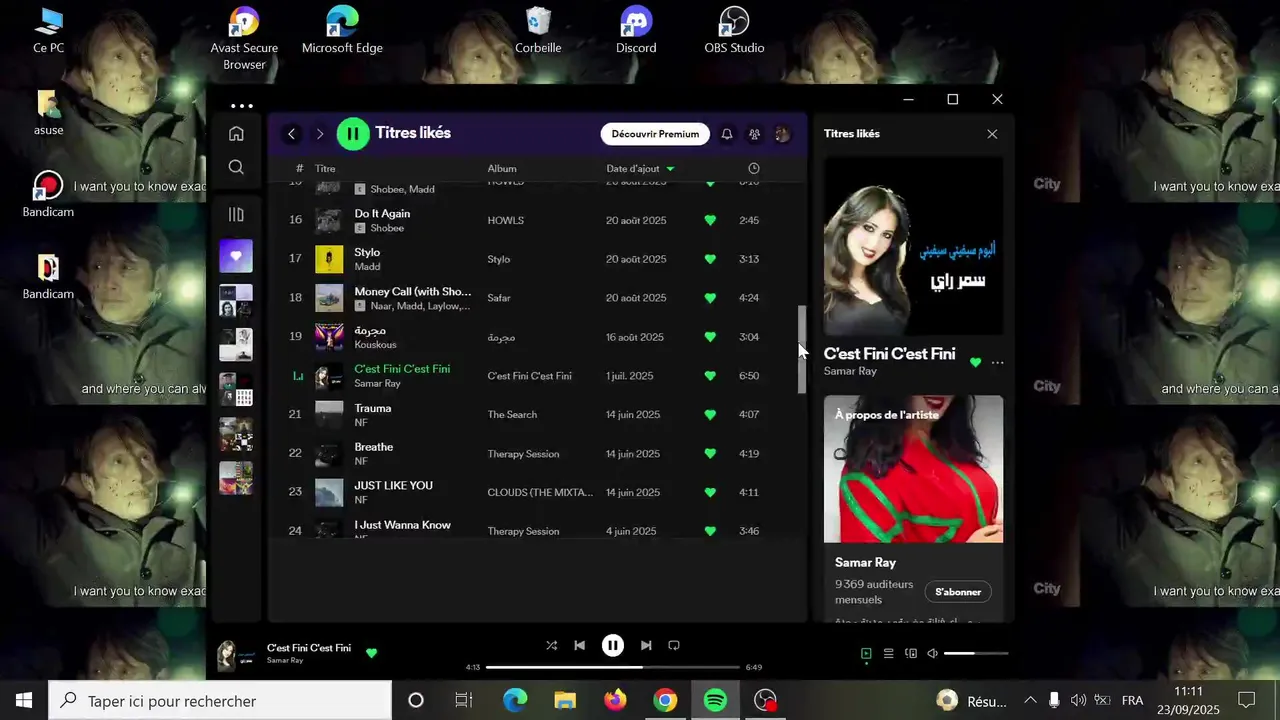
Task: Open the friends activity icon
Action: (754, 134)
